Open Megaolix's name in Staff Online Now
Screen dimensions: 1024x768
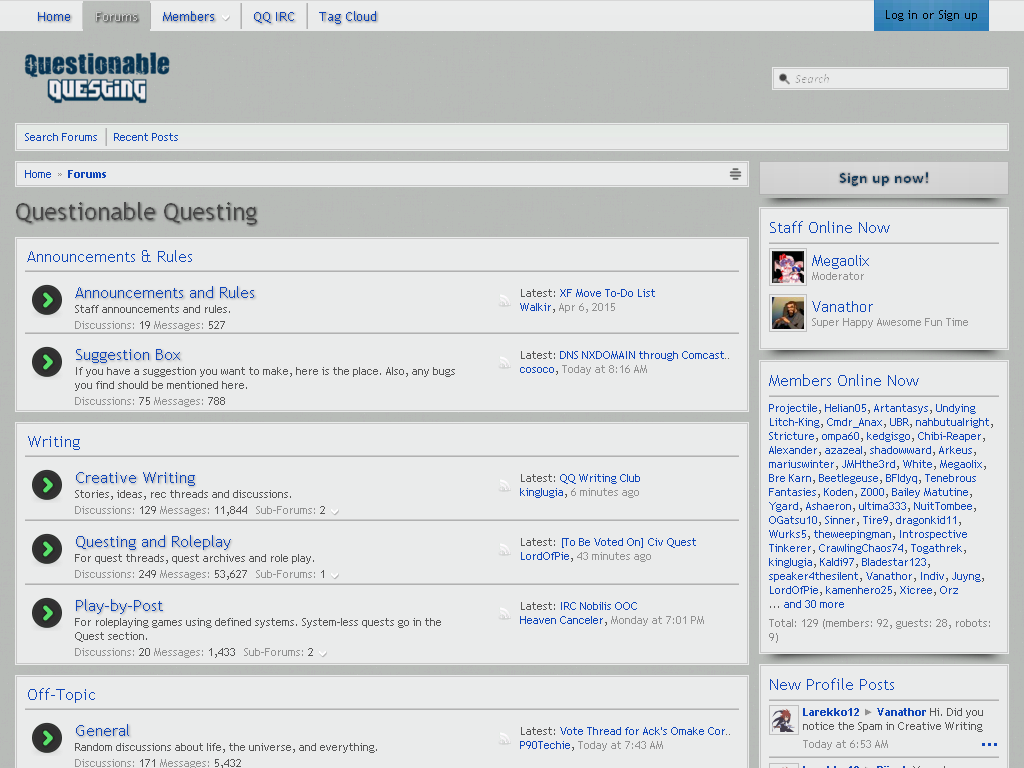pos(840,261)
